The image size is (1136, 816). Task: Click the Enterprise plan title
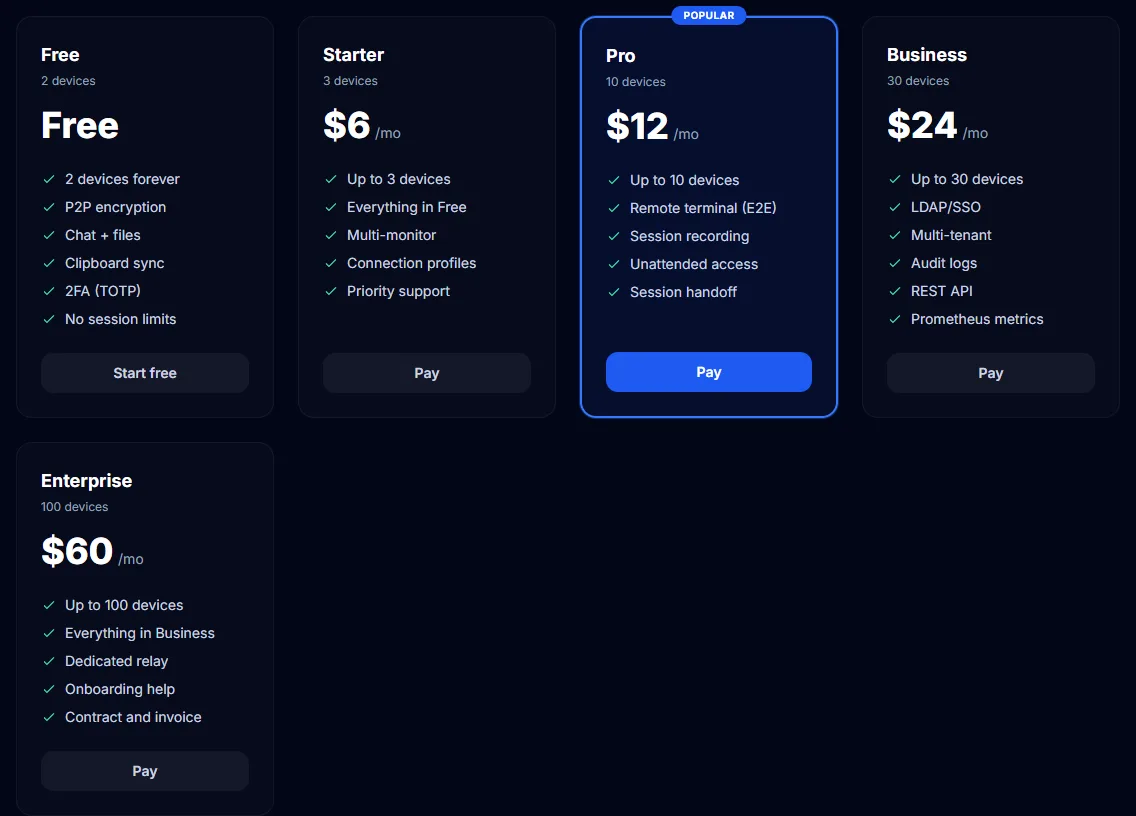(x=87, y=481)
